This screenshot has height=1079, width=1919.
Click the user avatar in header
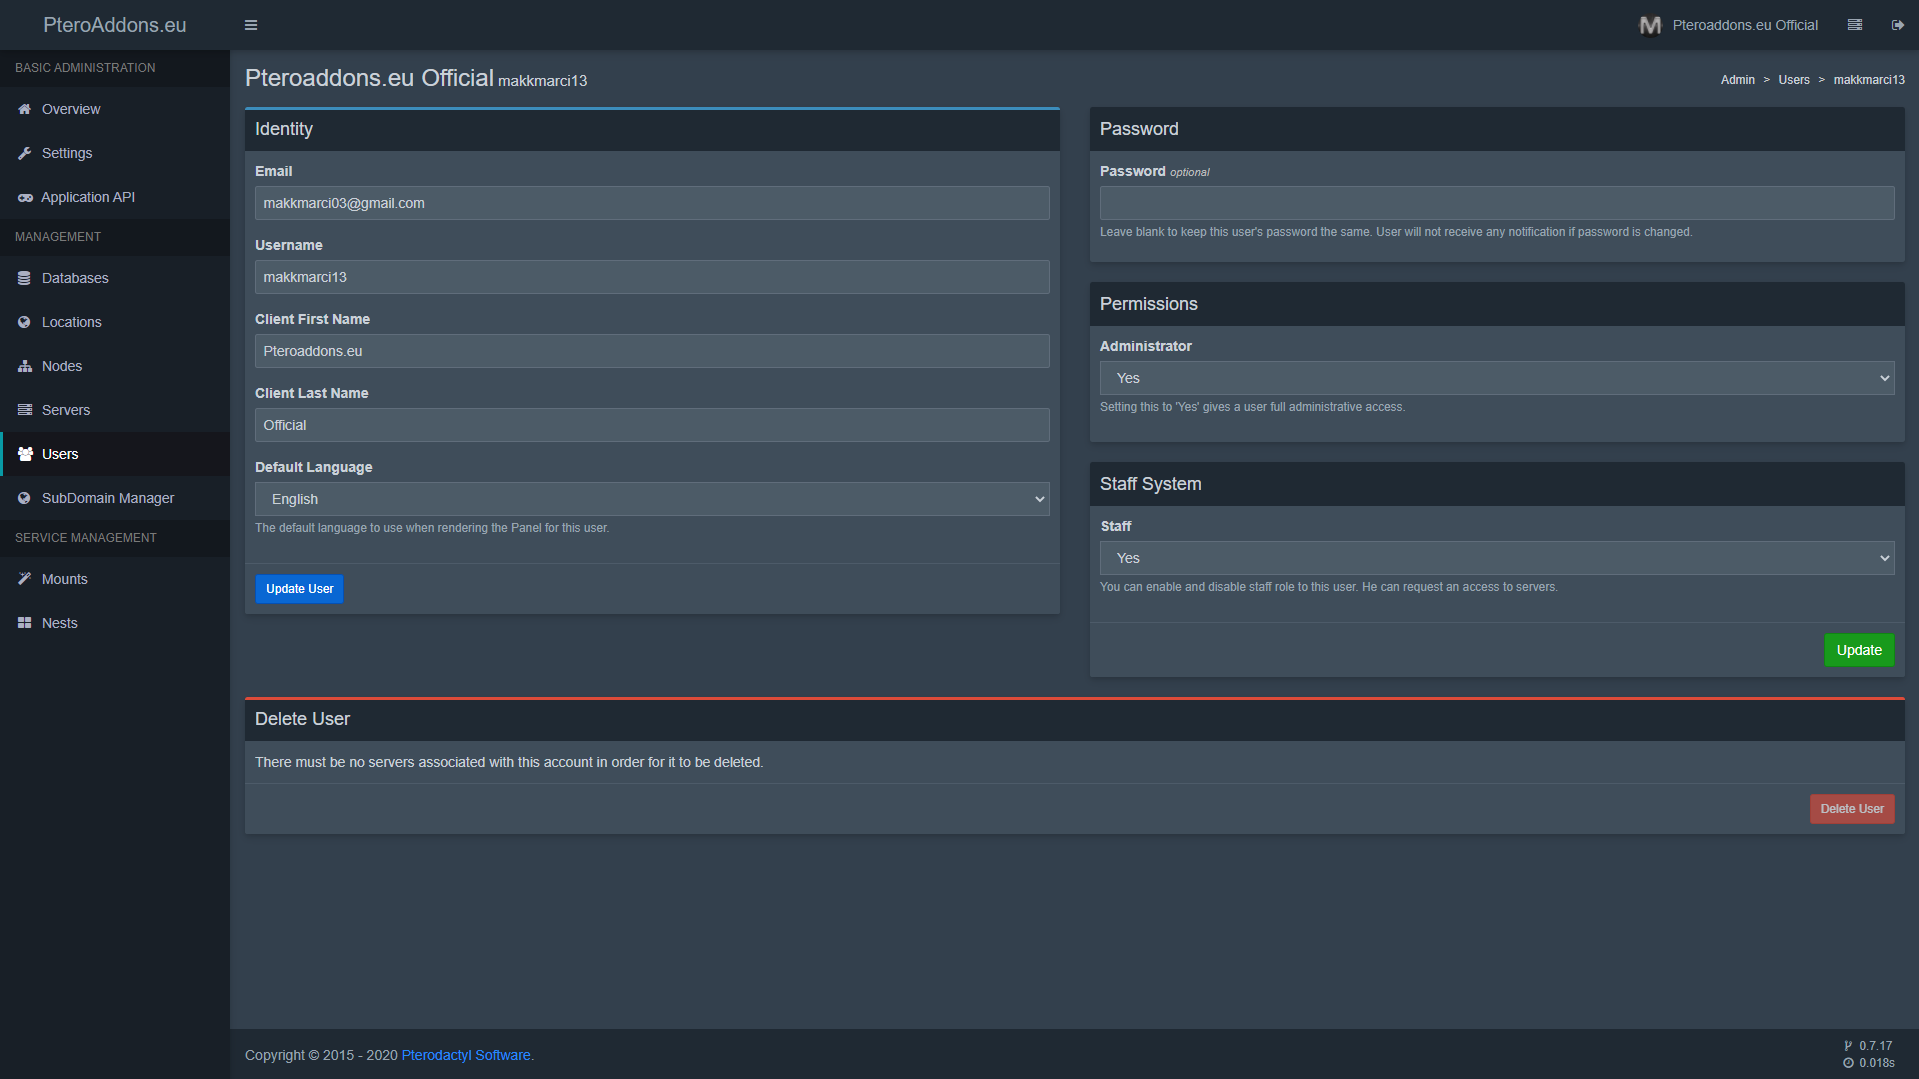[x=1650, y=25]
